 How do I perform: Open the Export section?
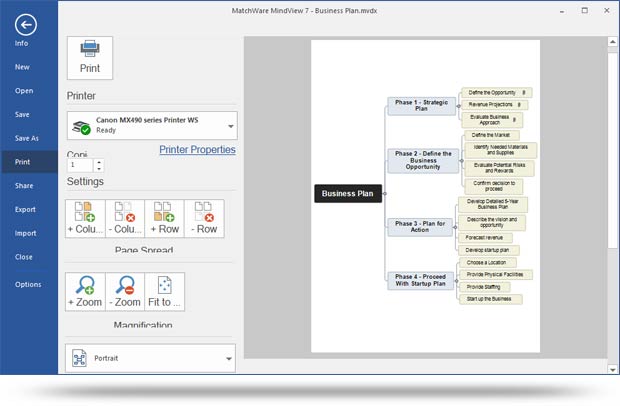coord(25,210)
